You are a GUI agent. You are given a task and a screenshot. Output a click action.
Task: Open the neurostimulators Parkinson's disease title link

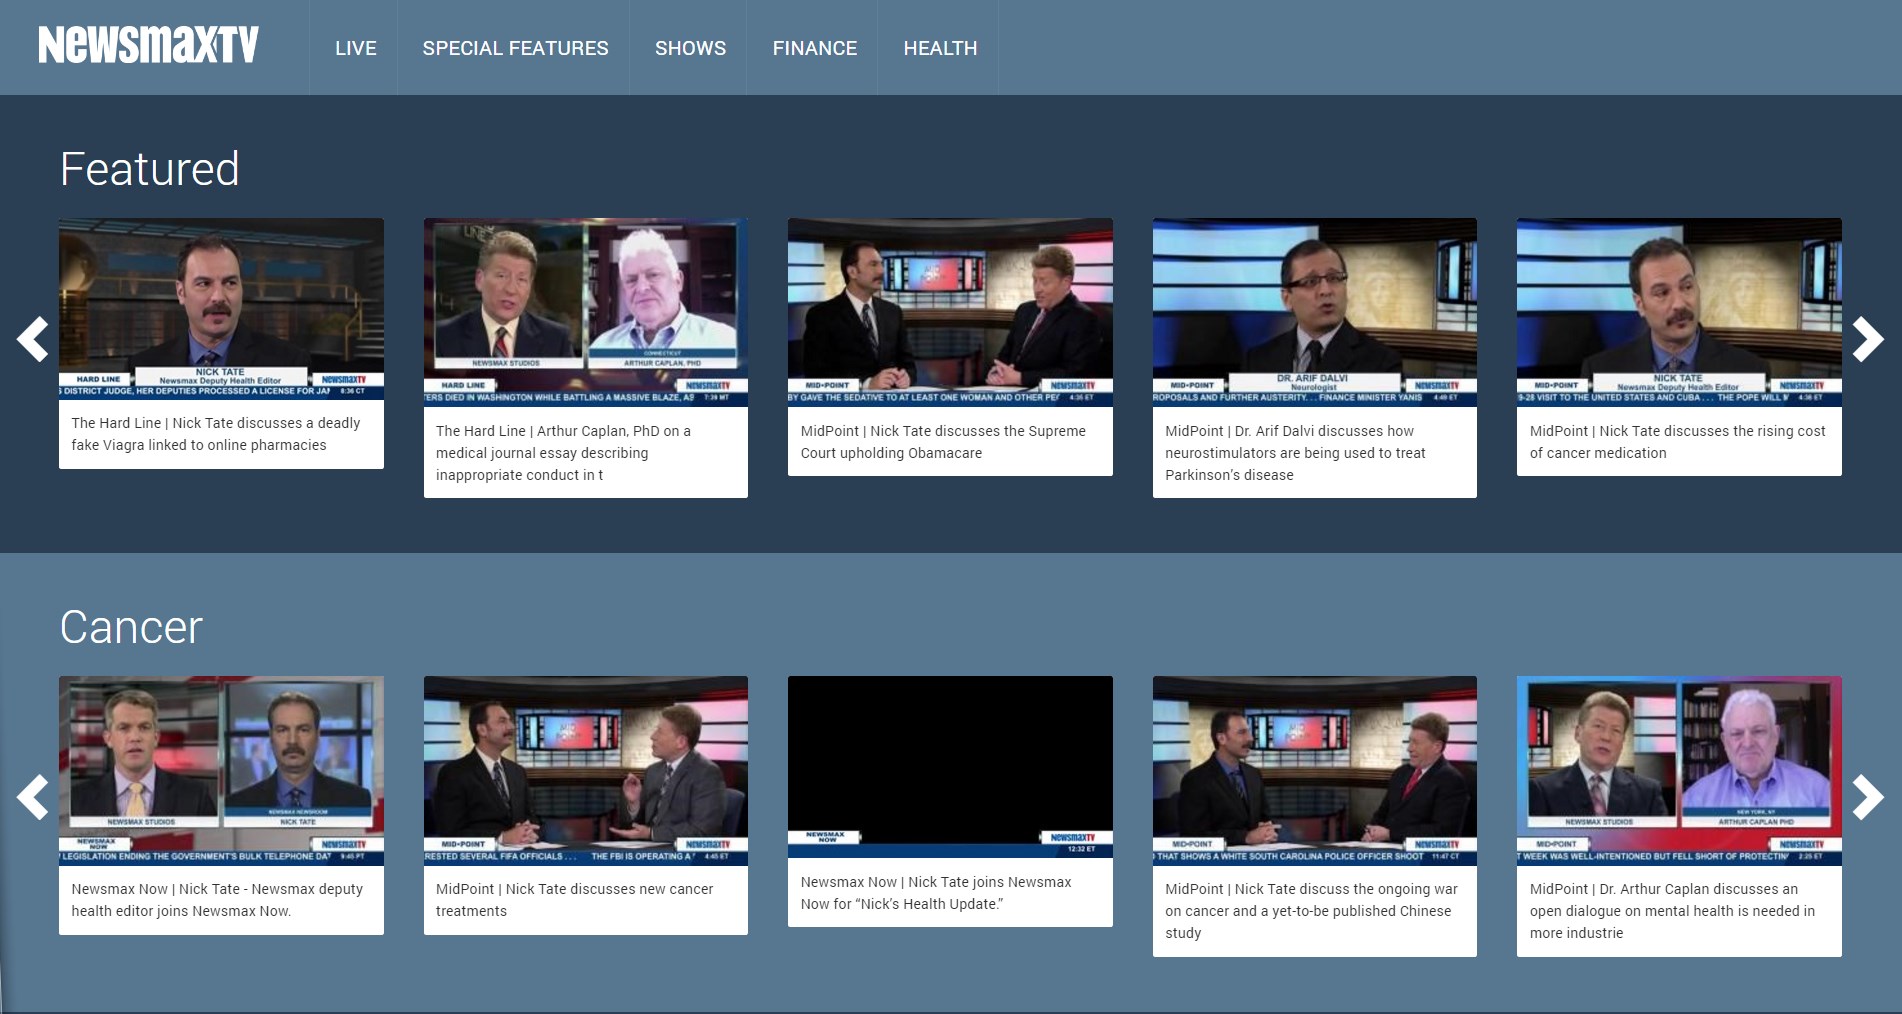pos(1295,453)
